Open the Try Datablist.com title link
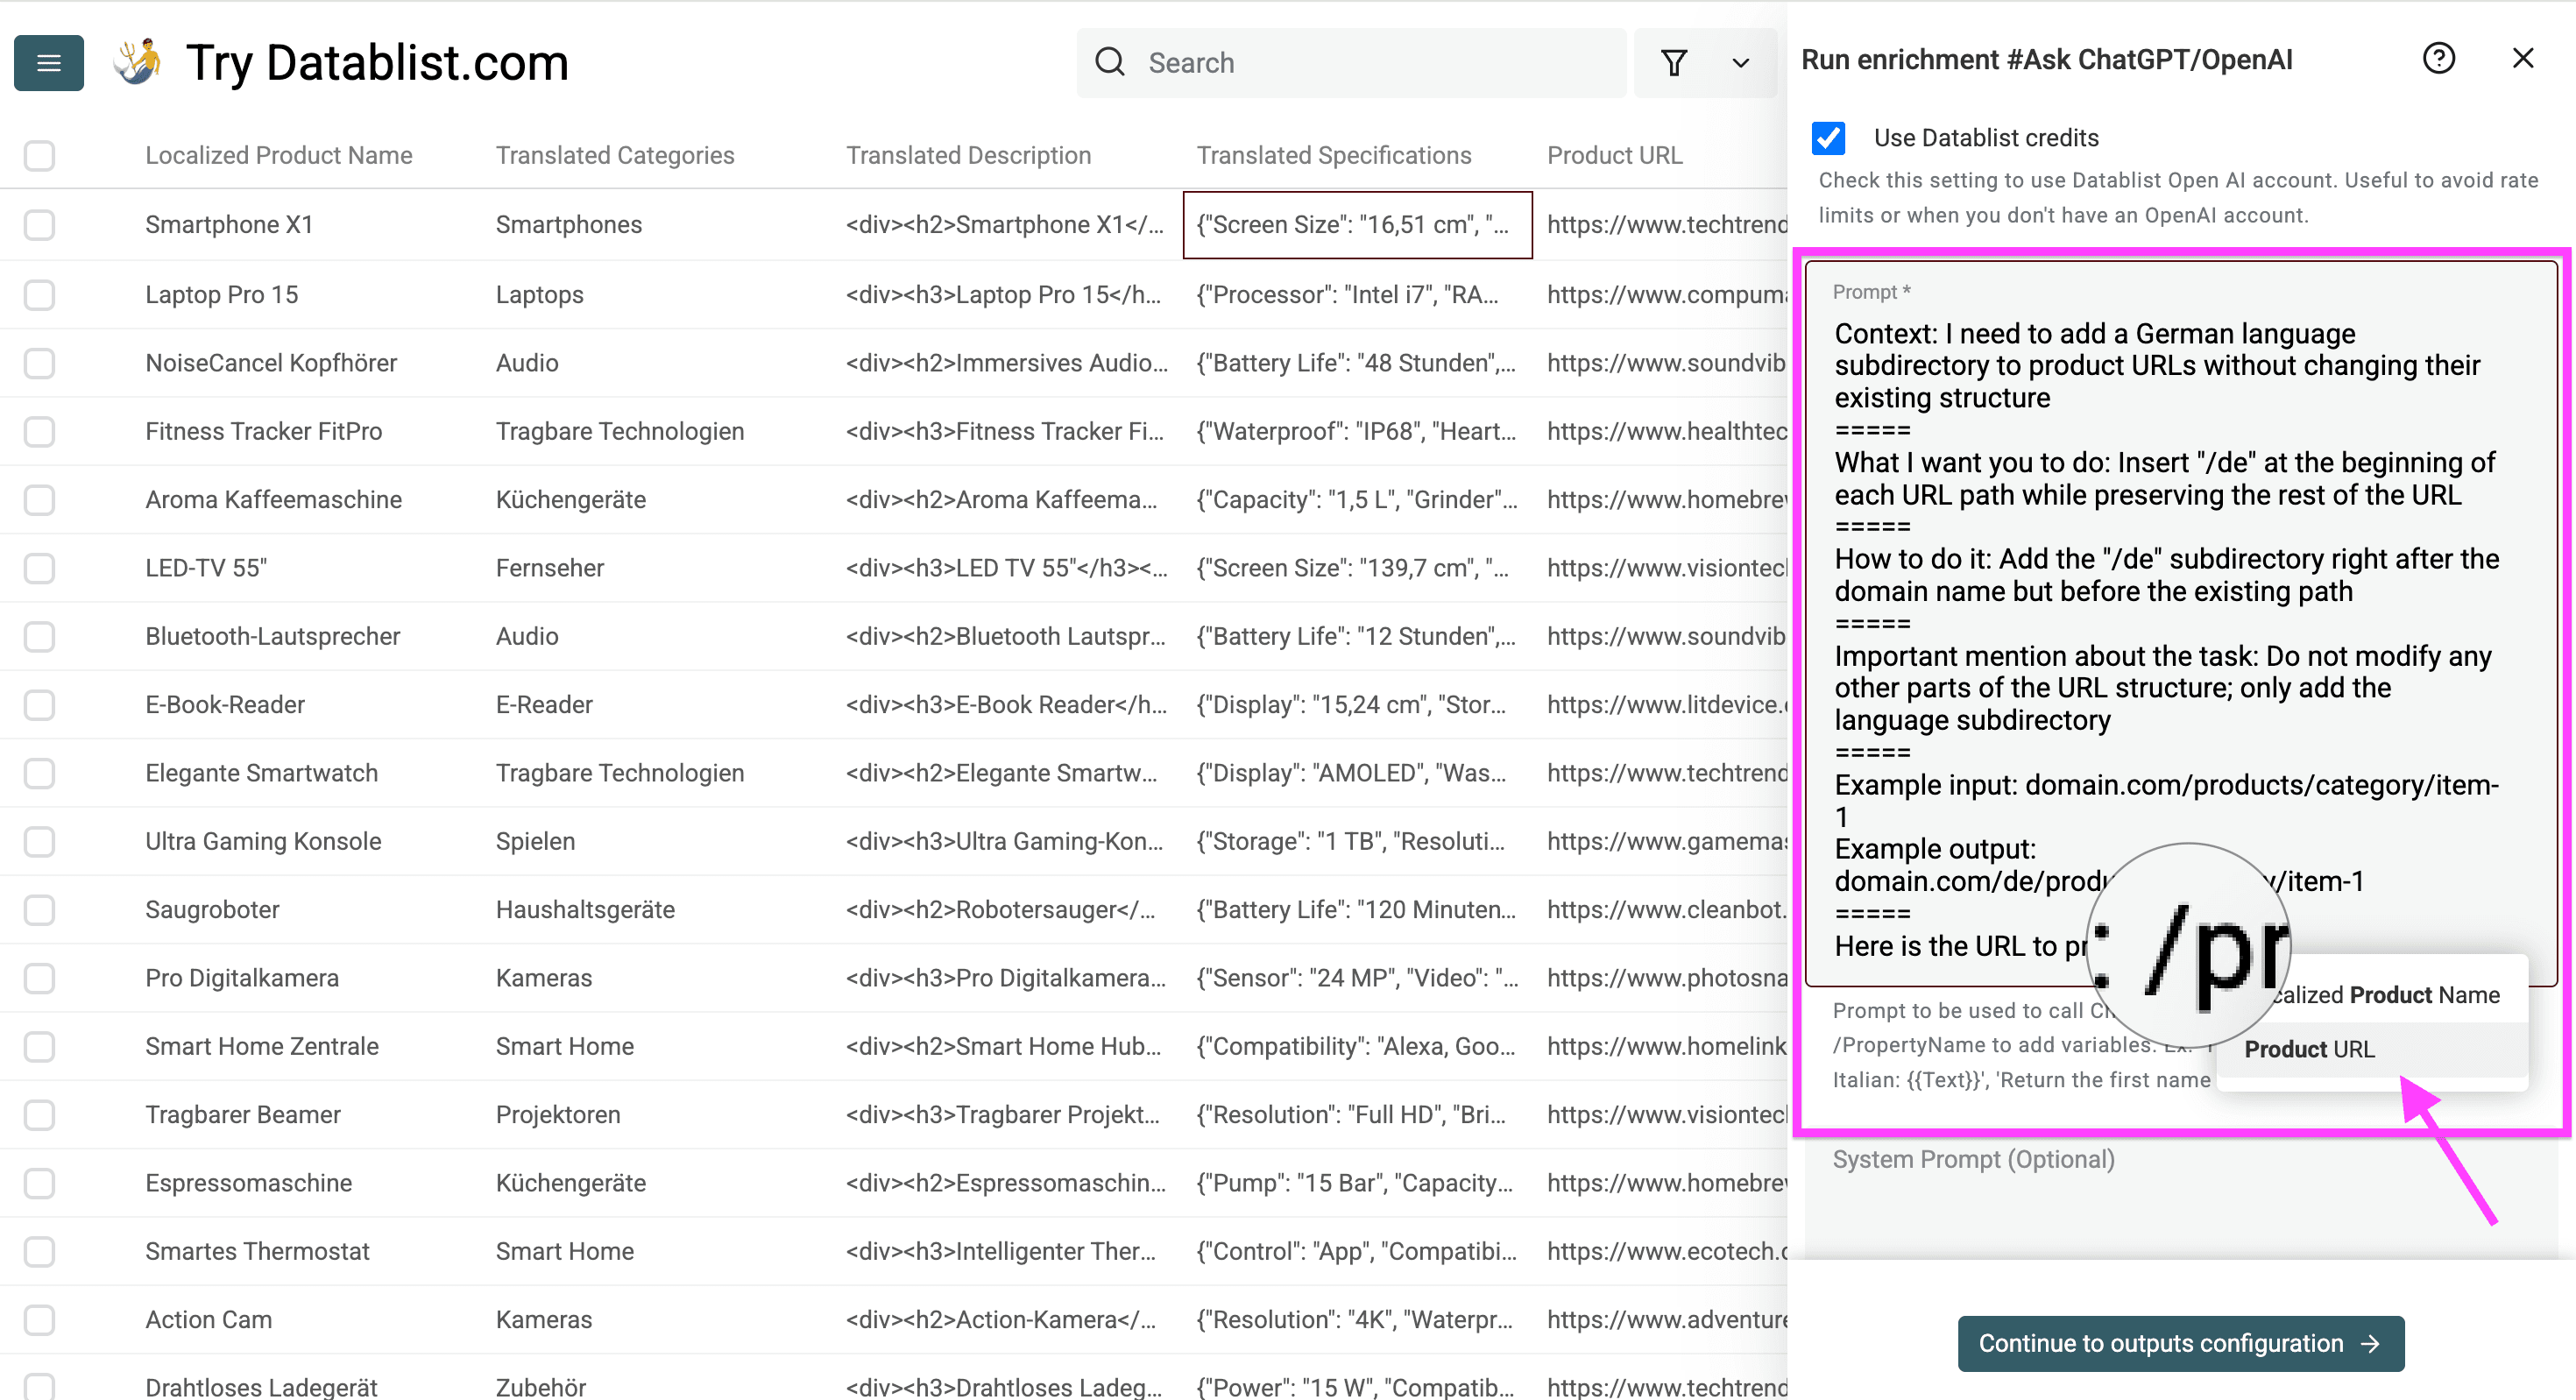 377,61
